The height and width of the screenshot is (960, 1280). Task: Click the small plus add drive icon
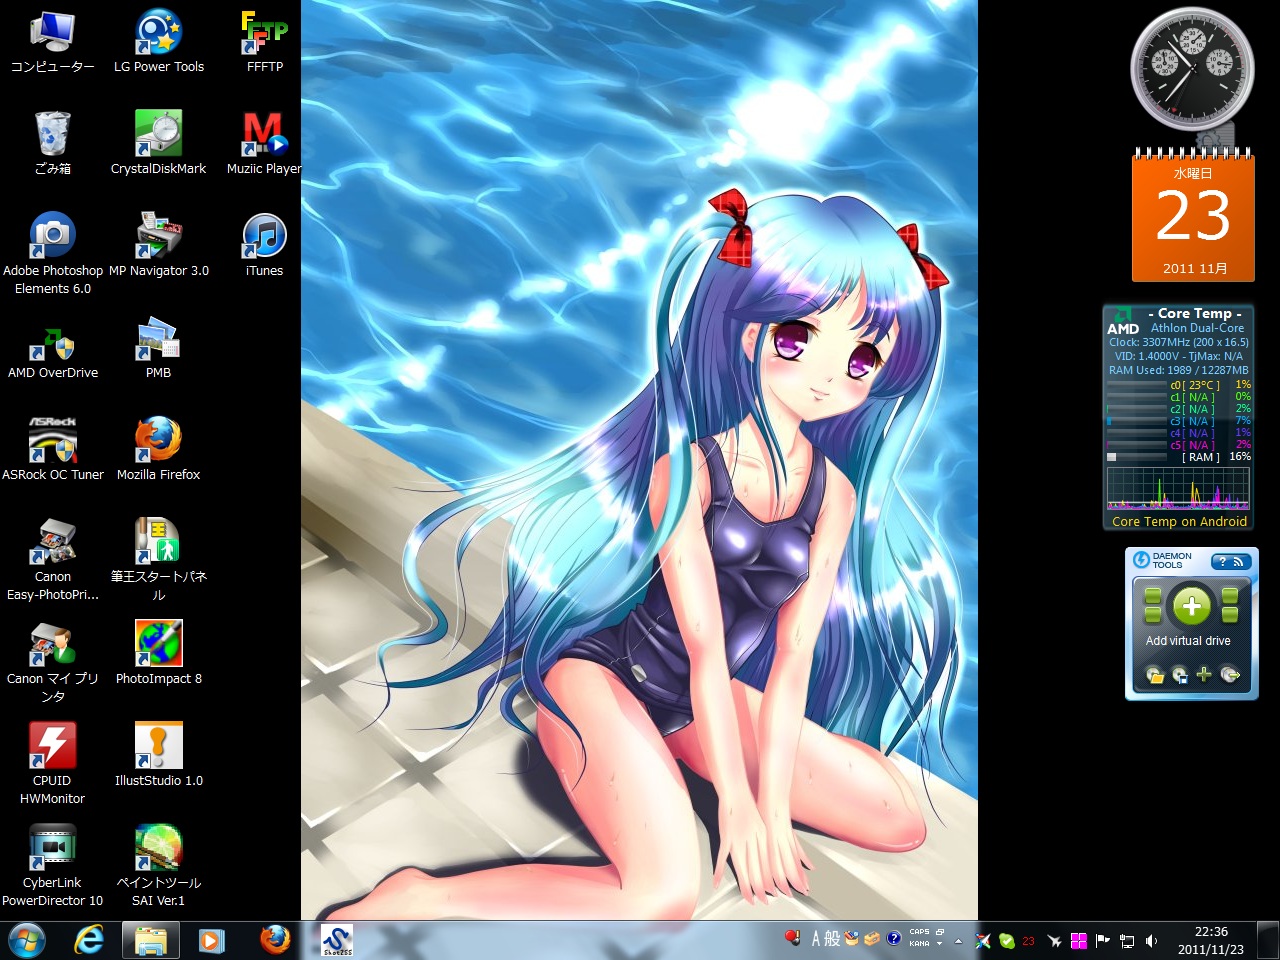coord(1204,675)
